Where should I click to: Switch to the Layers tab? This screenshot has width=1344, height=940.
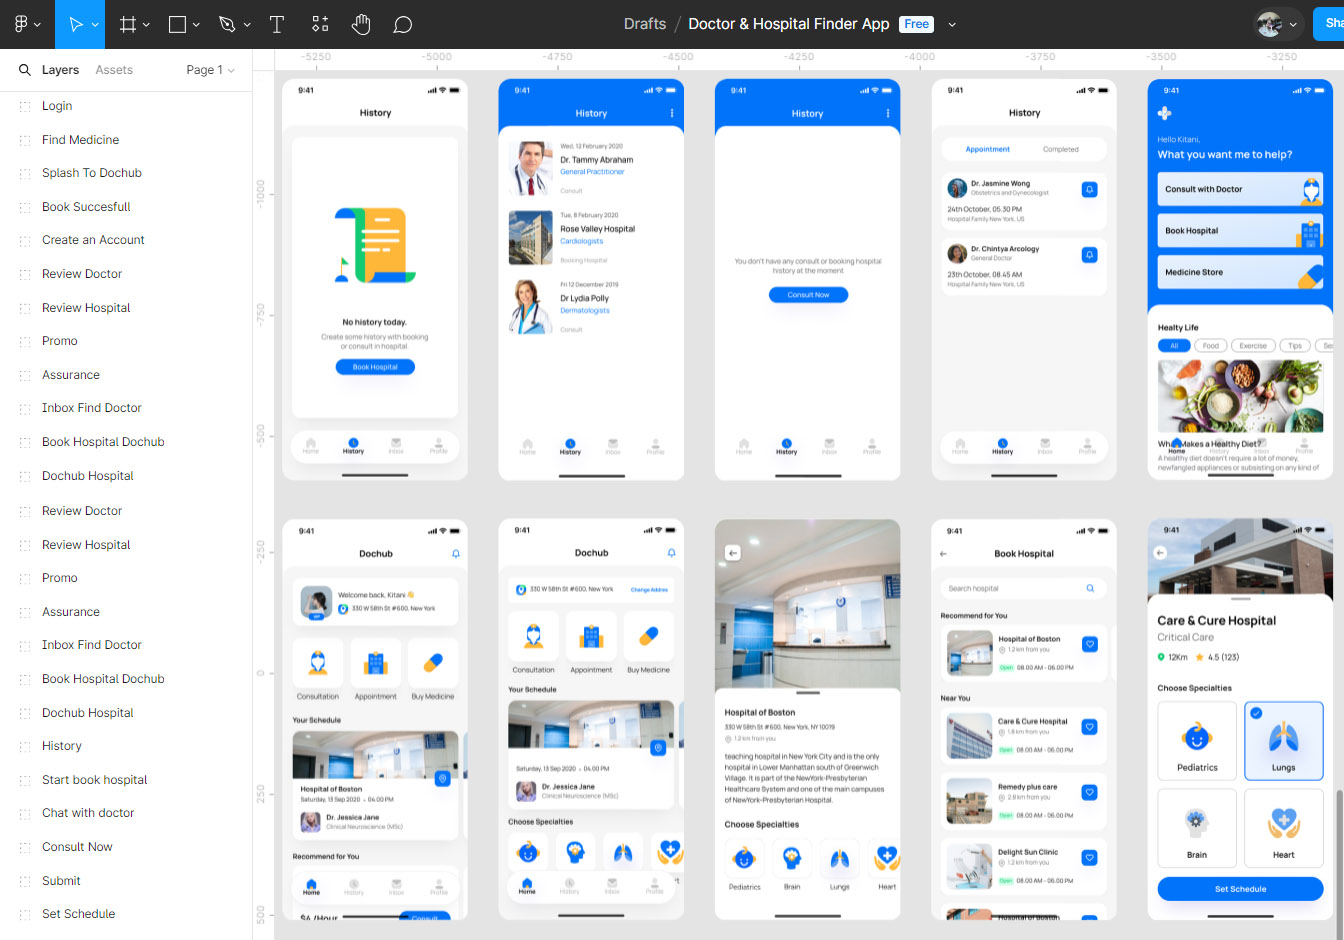60,70
